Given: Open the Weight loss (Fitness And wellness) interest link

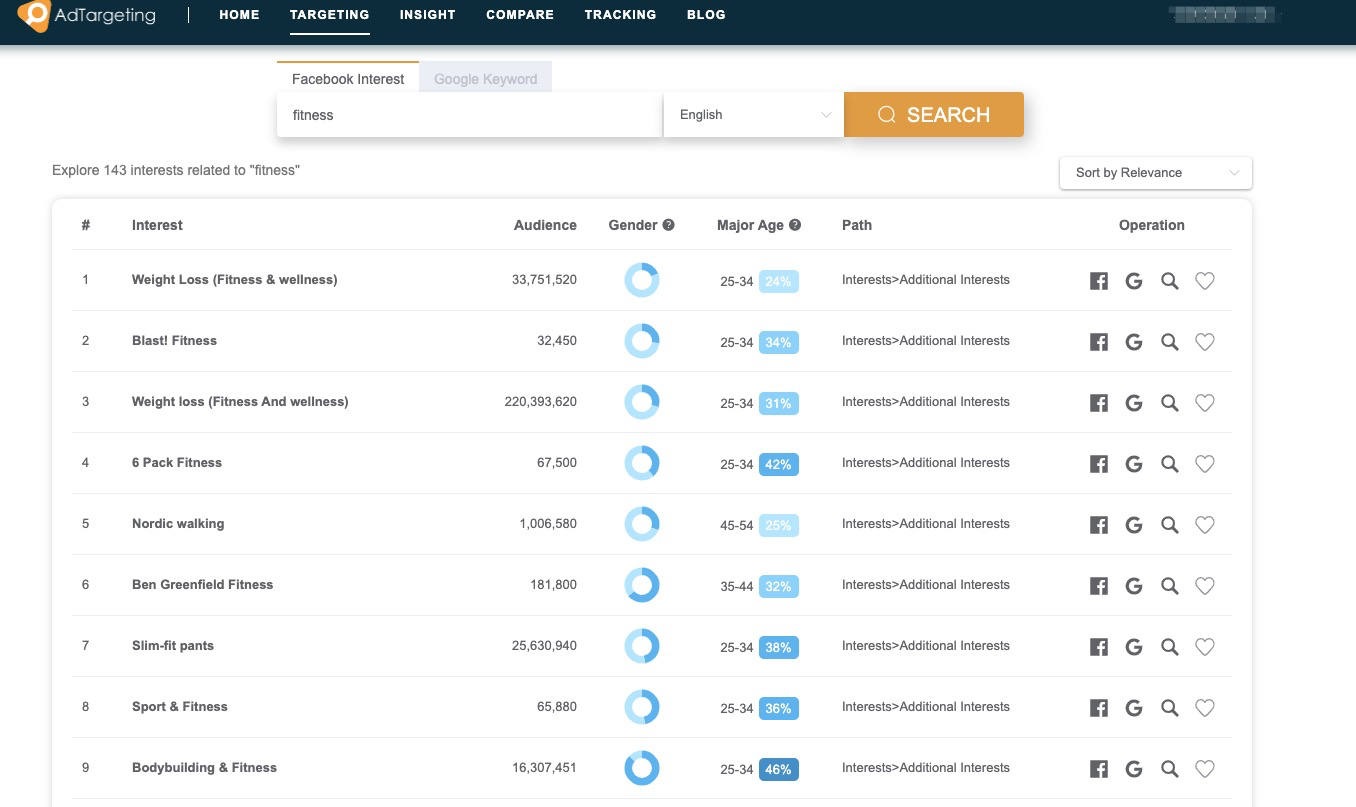Looking at the screenshot, I should (x=239, y=401).
